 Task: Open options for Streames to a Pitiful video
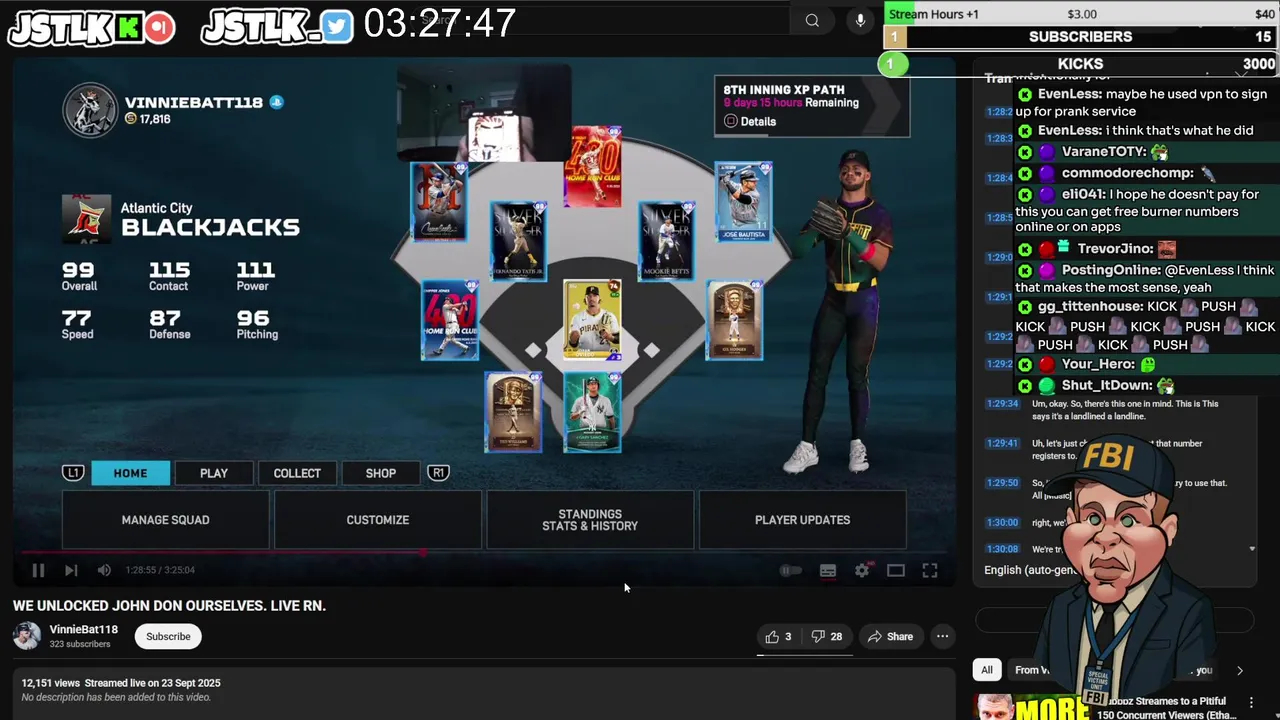(1251, 703)
